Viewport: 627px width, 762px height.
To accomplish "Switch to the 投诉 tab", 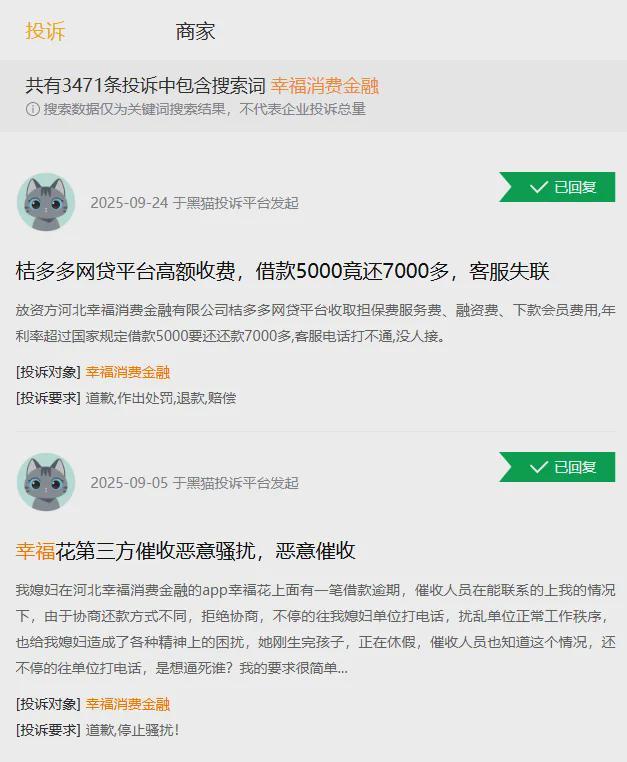I will pos(45,31).
